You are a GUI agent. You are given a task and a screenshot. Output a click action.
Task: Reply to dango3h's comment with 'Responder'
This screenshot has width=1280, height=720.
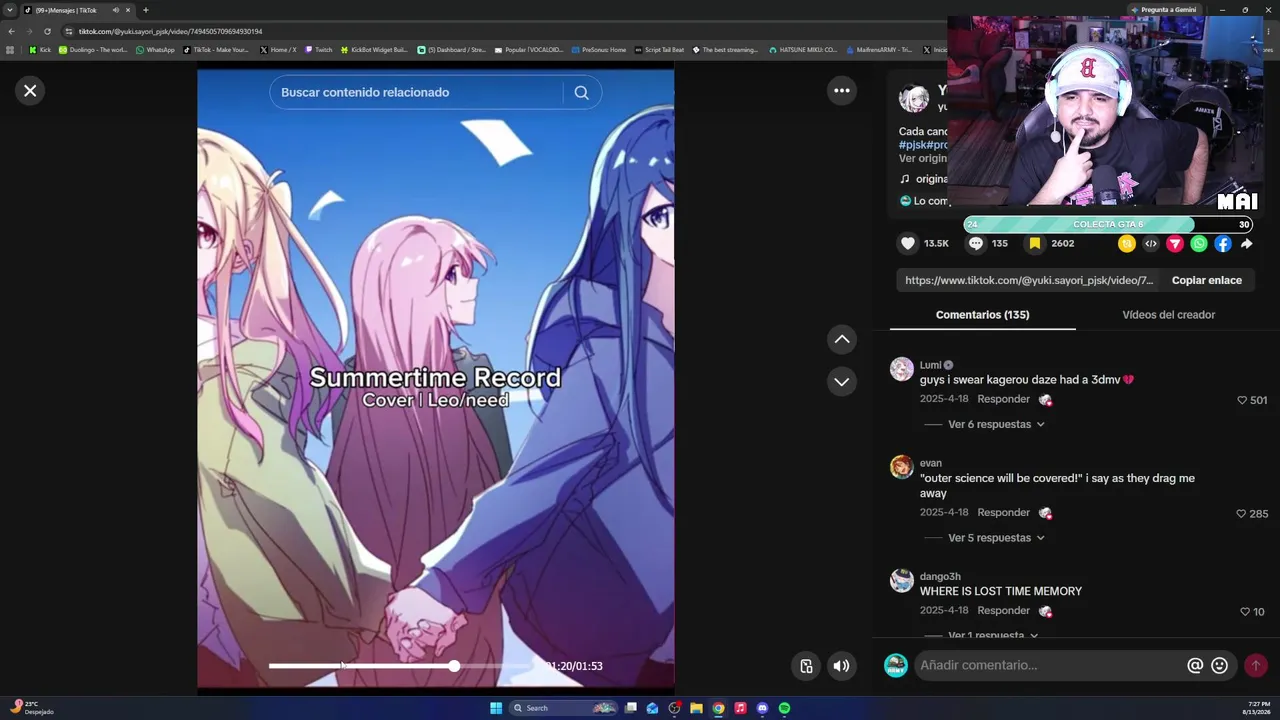pos(1003,611)
